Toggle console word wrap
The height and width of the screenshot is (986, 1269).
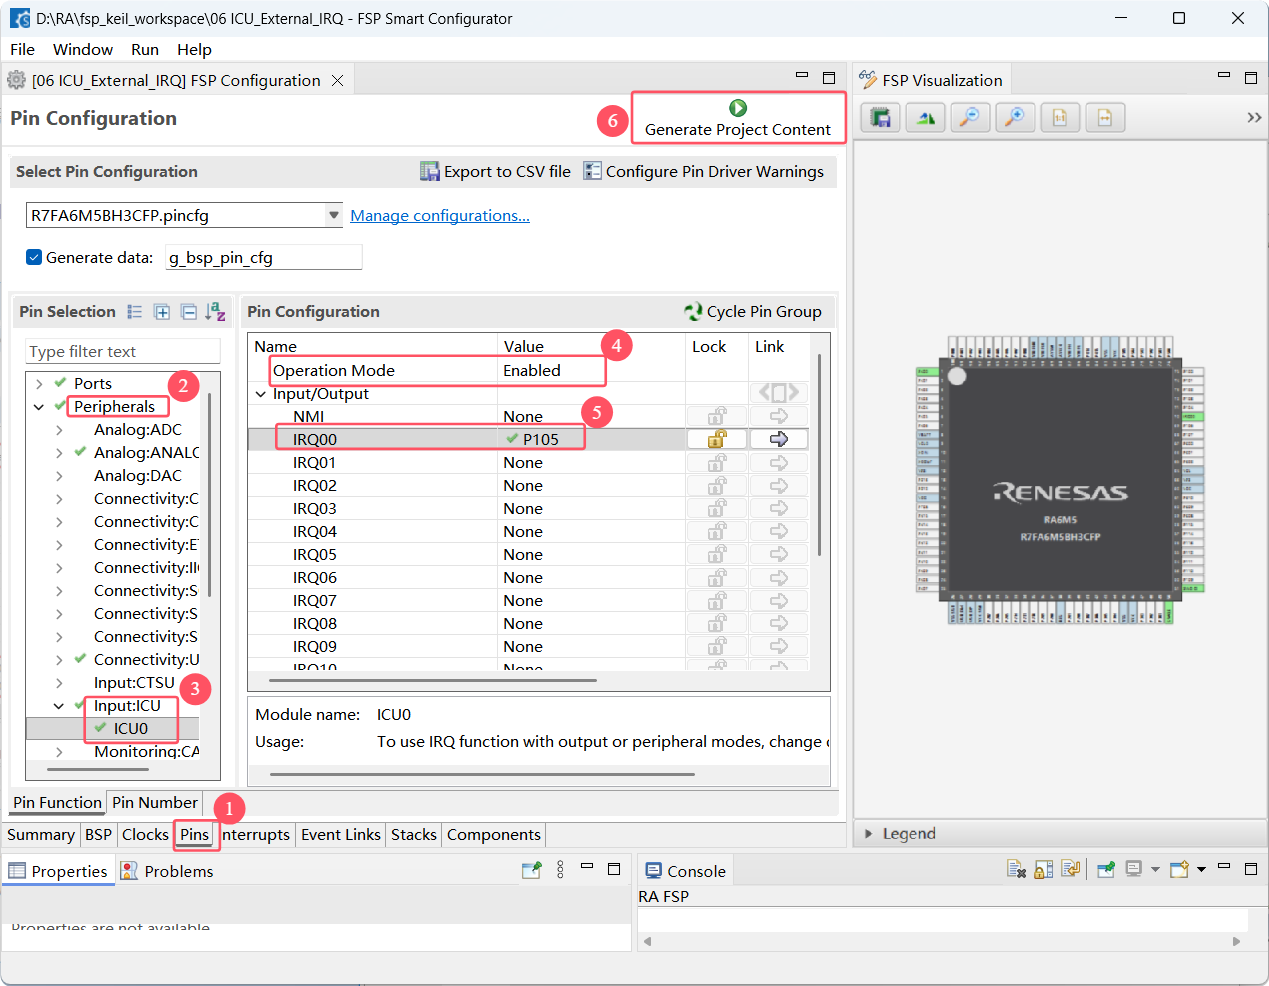pos(1070,870)
